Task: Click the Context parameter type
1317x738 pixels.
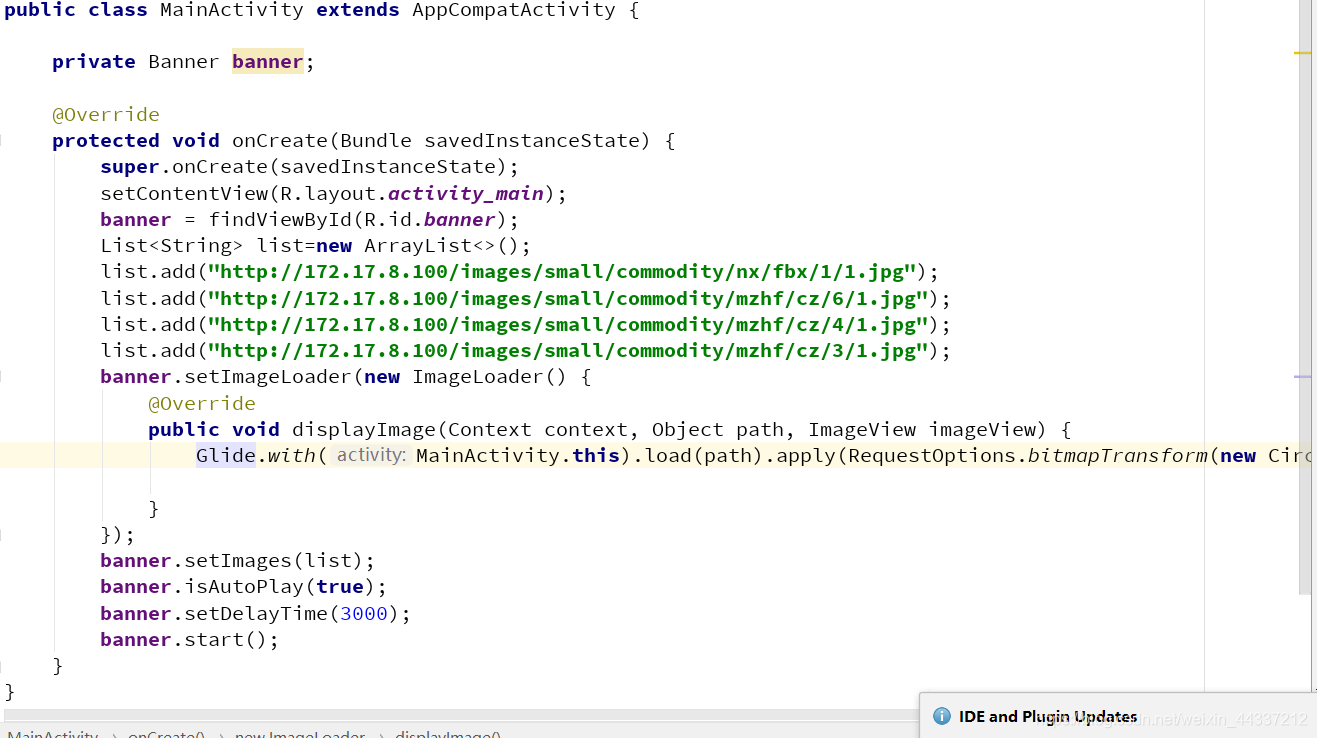Action: pyautogui.click(x=490, y=430)
